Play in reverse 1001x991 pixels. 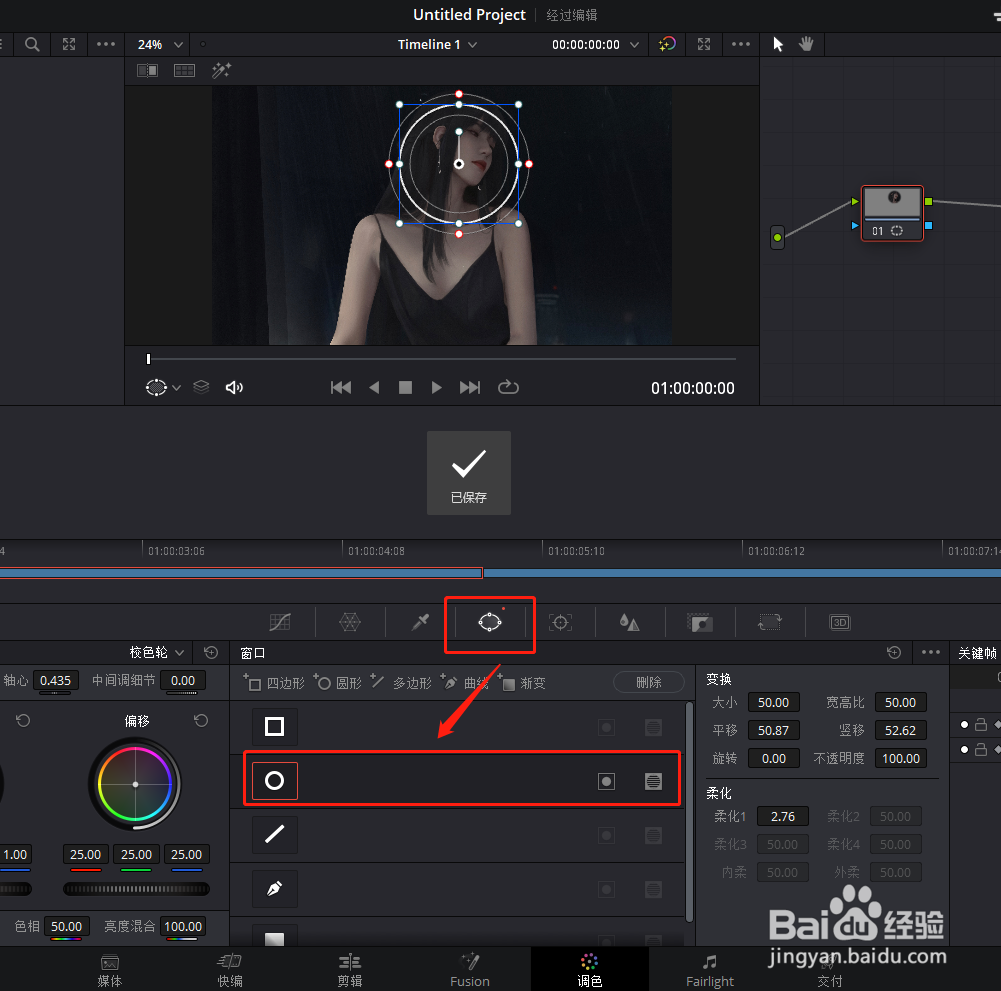(374, 388)
